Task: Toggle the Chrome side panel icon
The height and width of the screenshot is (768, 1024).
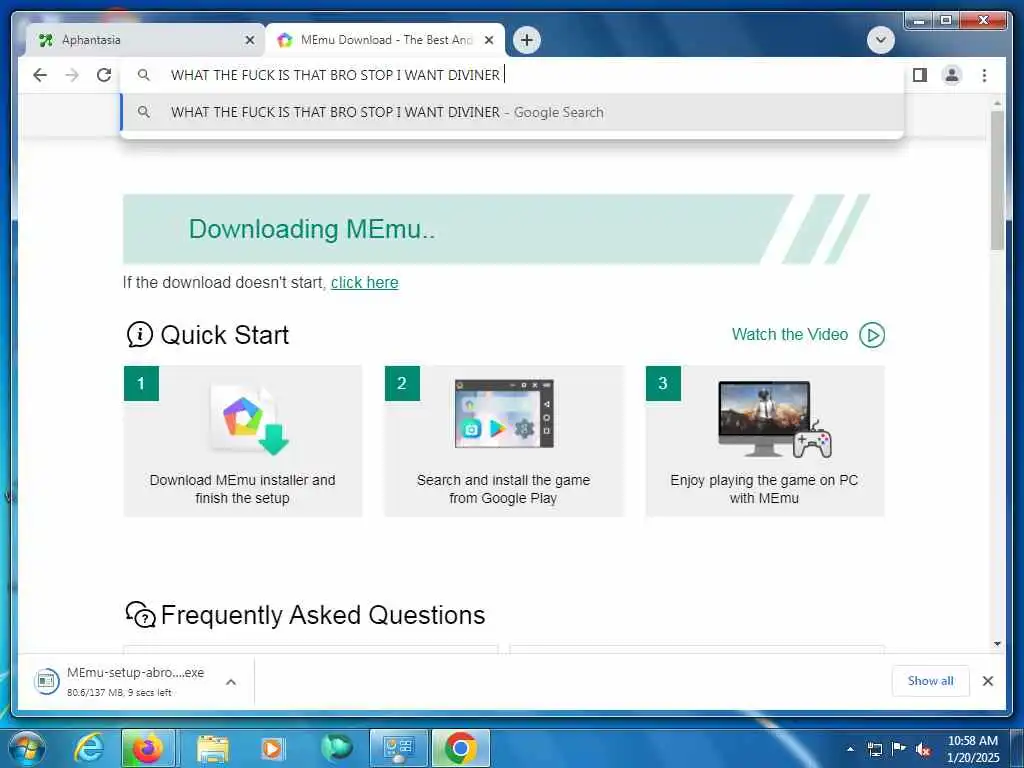Action: (x=920, y=75)
